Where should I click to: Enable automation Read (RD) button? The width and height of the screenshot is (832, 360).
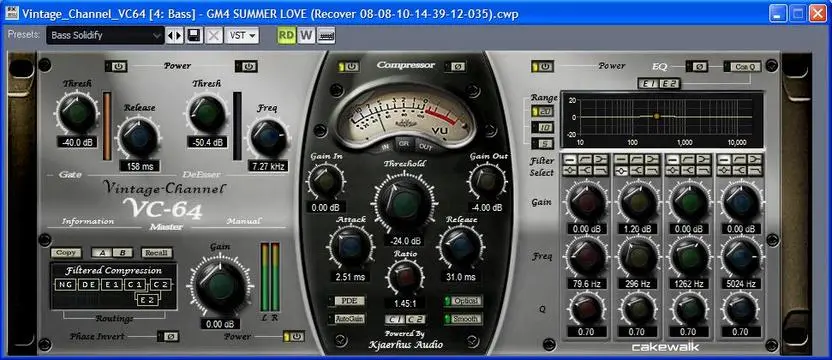[287, 36]
